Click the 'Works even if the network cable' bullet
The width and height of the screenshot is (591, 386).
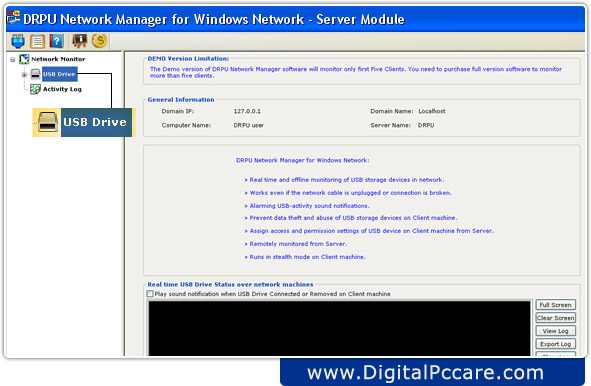pyautogui.click(x=348, y=193)
